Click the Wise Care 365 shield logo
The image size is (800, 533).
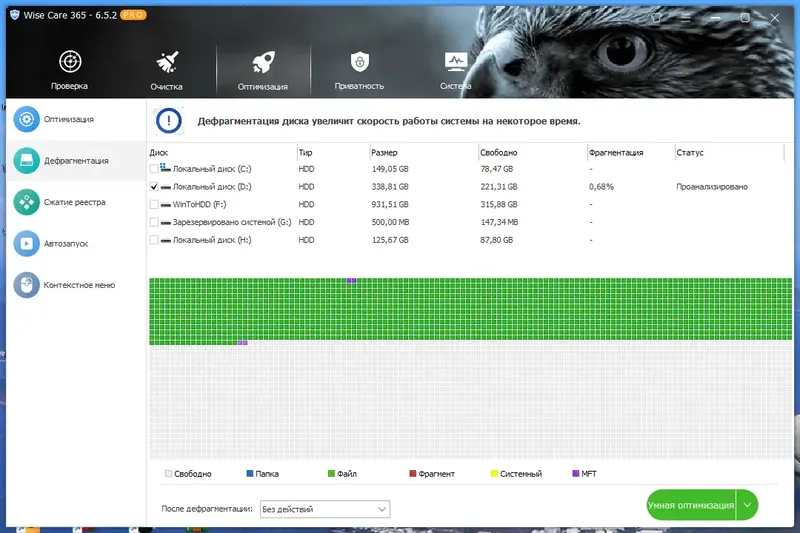[x=15, y=15]
